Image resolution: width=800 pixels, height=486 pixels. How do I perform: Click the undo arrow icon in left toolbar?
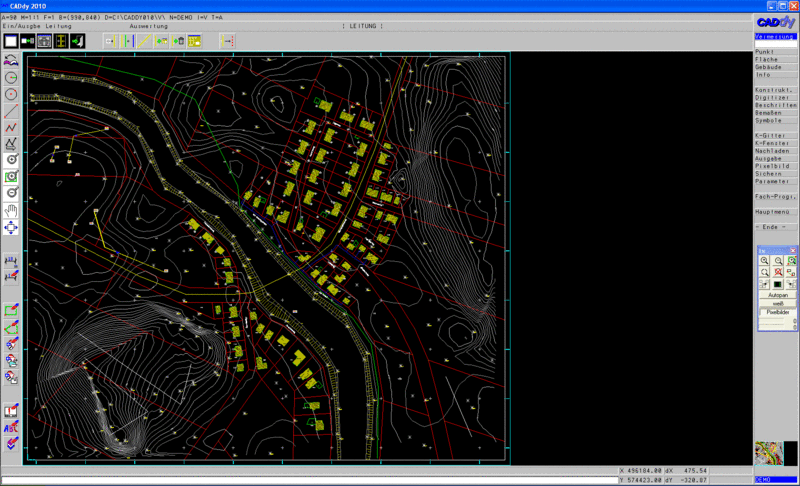click(x=12, y=61)
